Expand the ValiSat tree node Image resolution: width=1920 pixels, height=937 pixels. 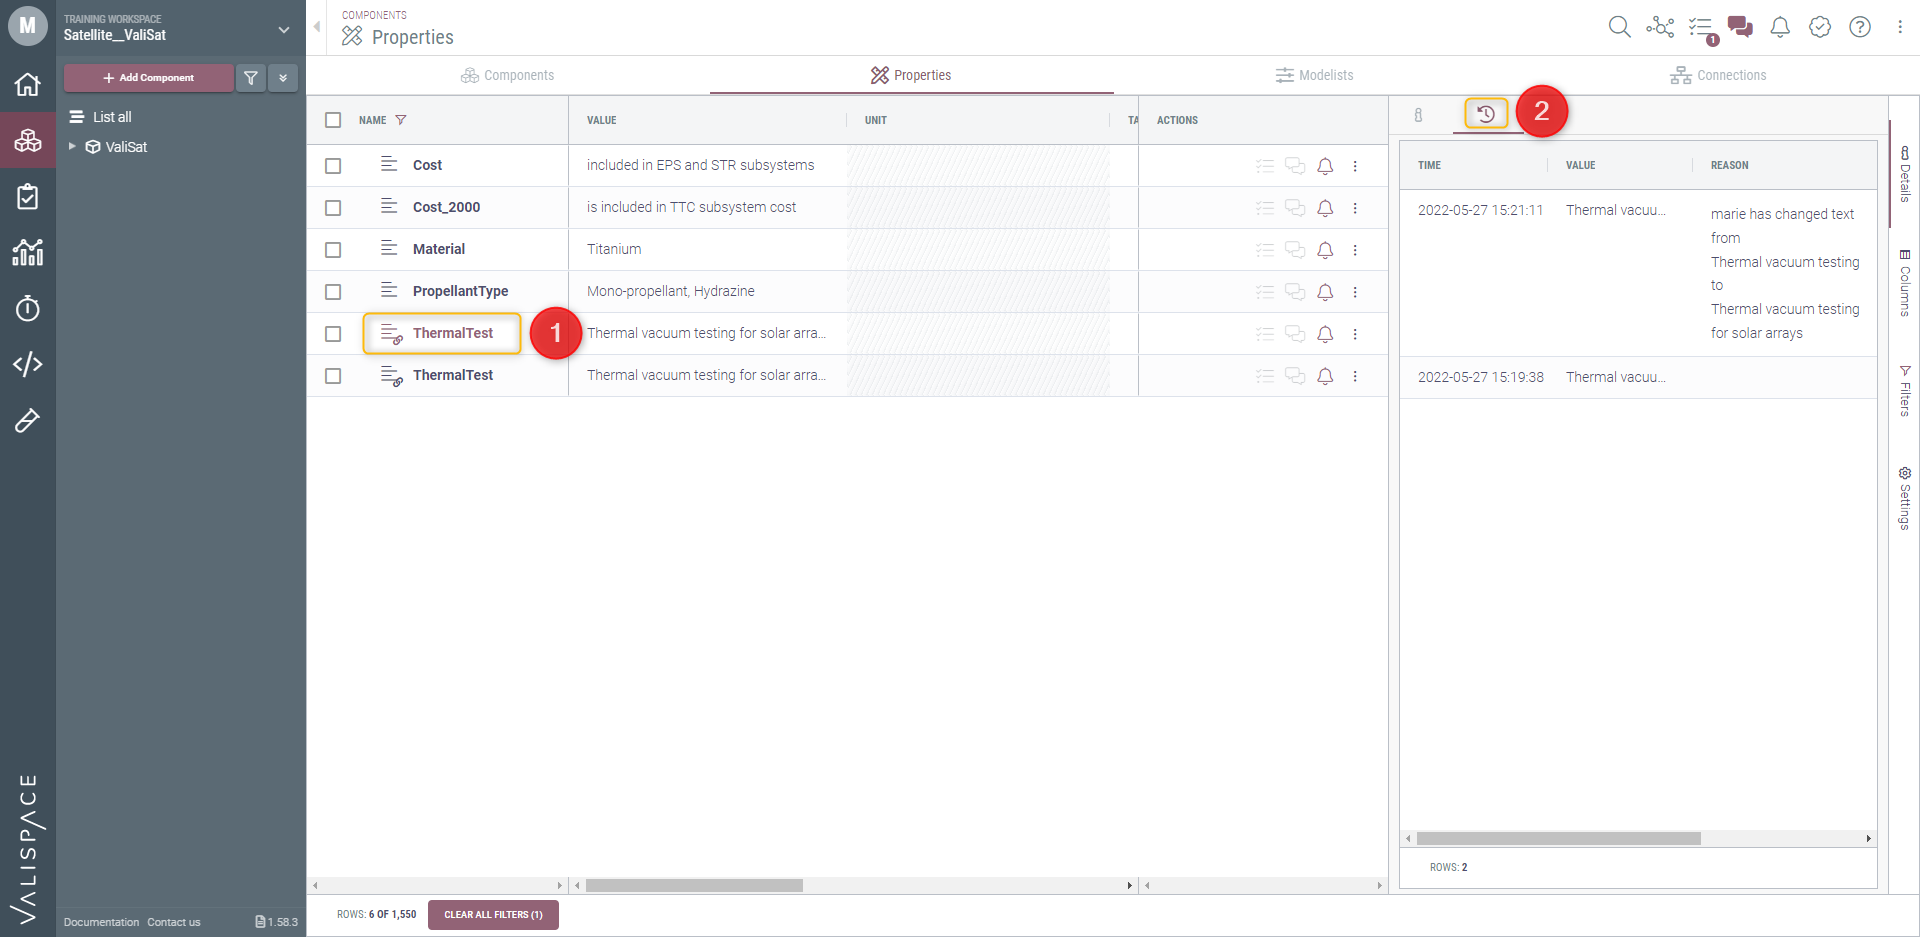[x=72, y=146]
